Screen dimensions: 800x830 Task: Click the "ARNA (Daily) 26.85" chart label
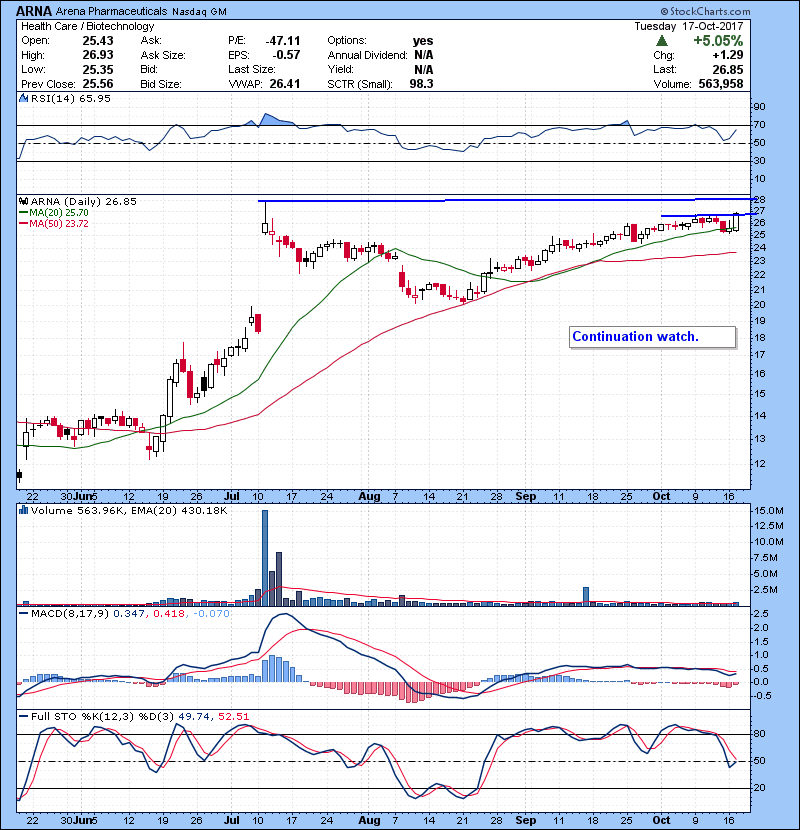tap(84, 201)
